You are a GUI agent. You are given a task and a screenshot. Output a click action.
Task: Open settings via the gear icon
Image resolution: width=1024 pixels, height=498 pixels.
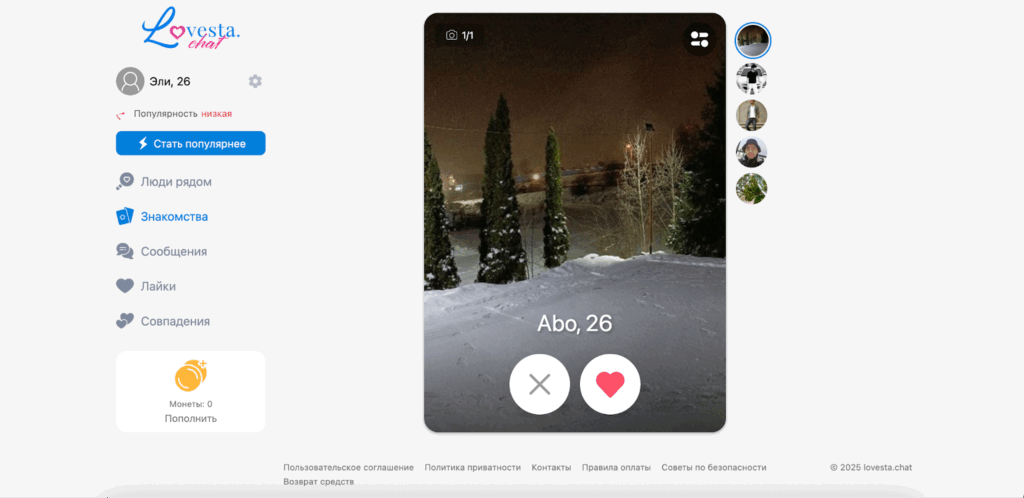pyautogui.click(x=255, y=81)
